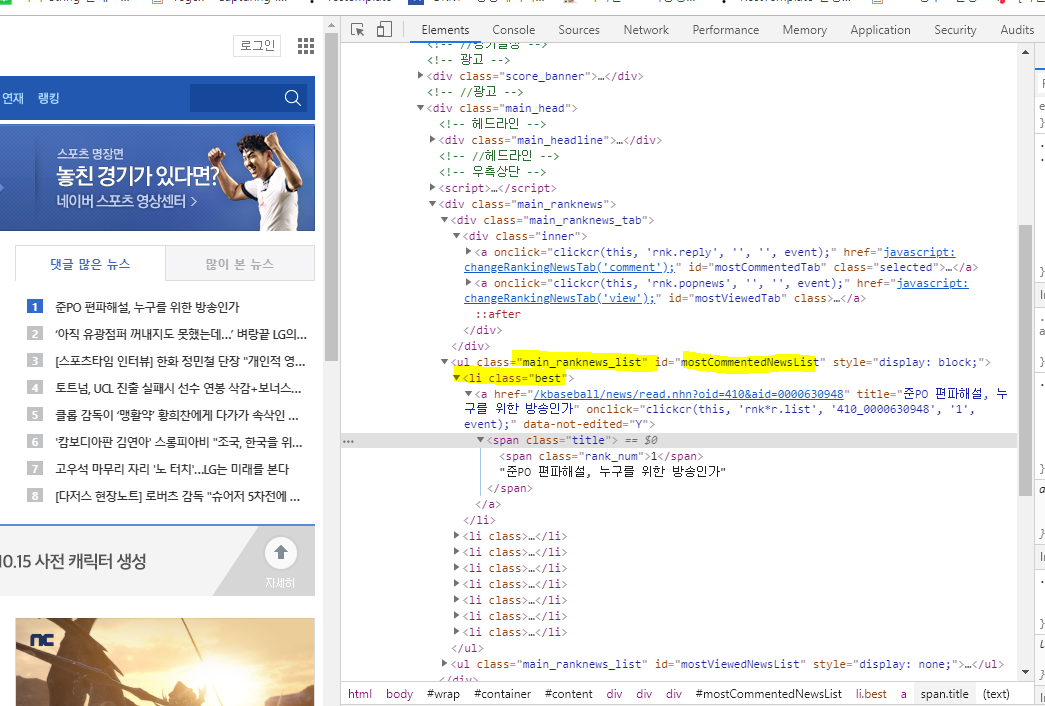Open news item '캄보디아판 김연아' 스롱피아비
Viewport: 1045px width, 706px height.
[179, 442]
